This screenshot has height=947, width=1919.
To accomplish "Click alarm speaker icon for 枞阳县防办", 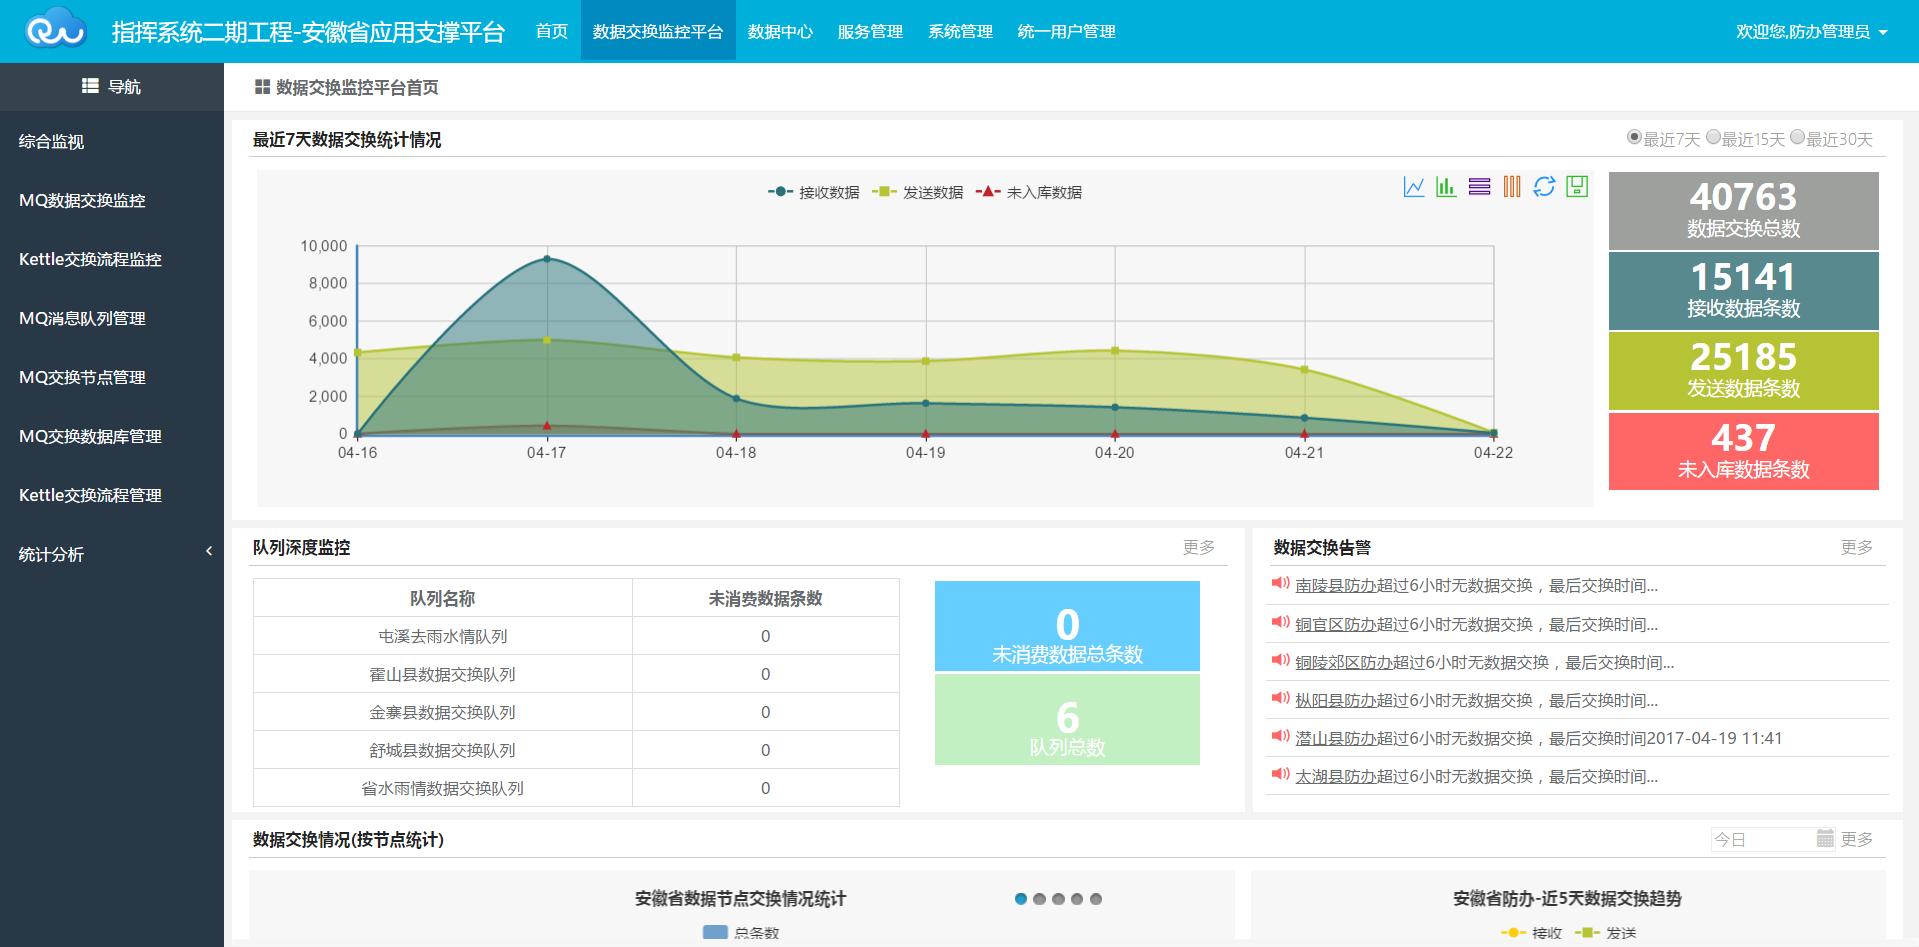I will pyautogui.click(x=1280, y=698).
